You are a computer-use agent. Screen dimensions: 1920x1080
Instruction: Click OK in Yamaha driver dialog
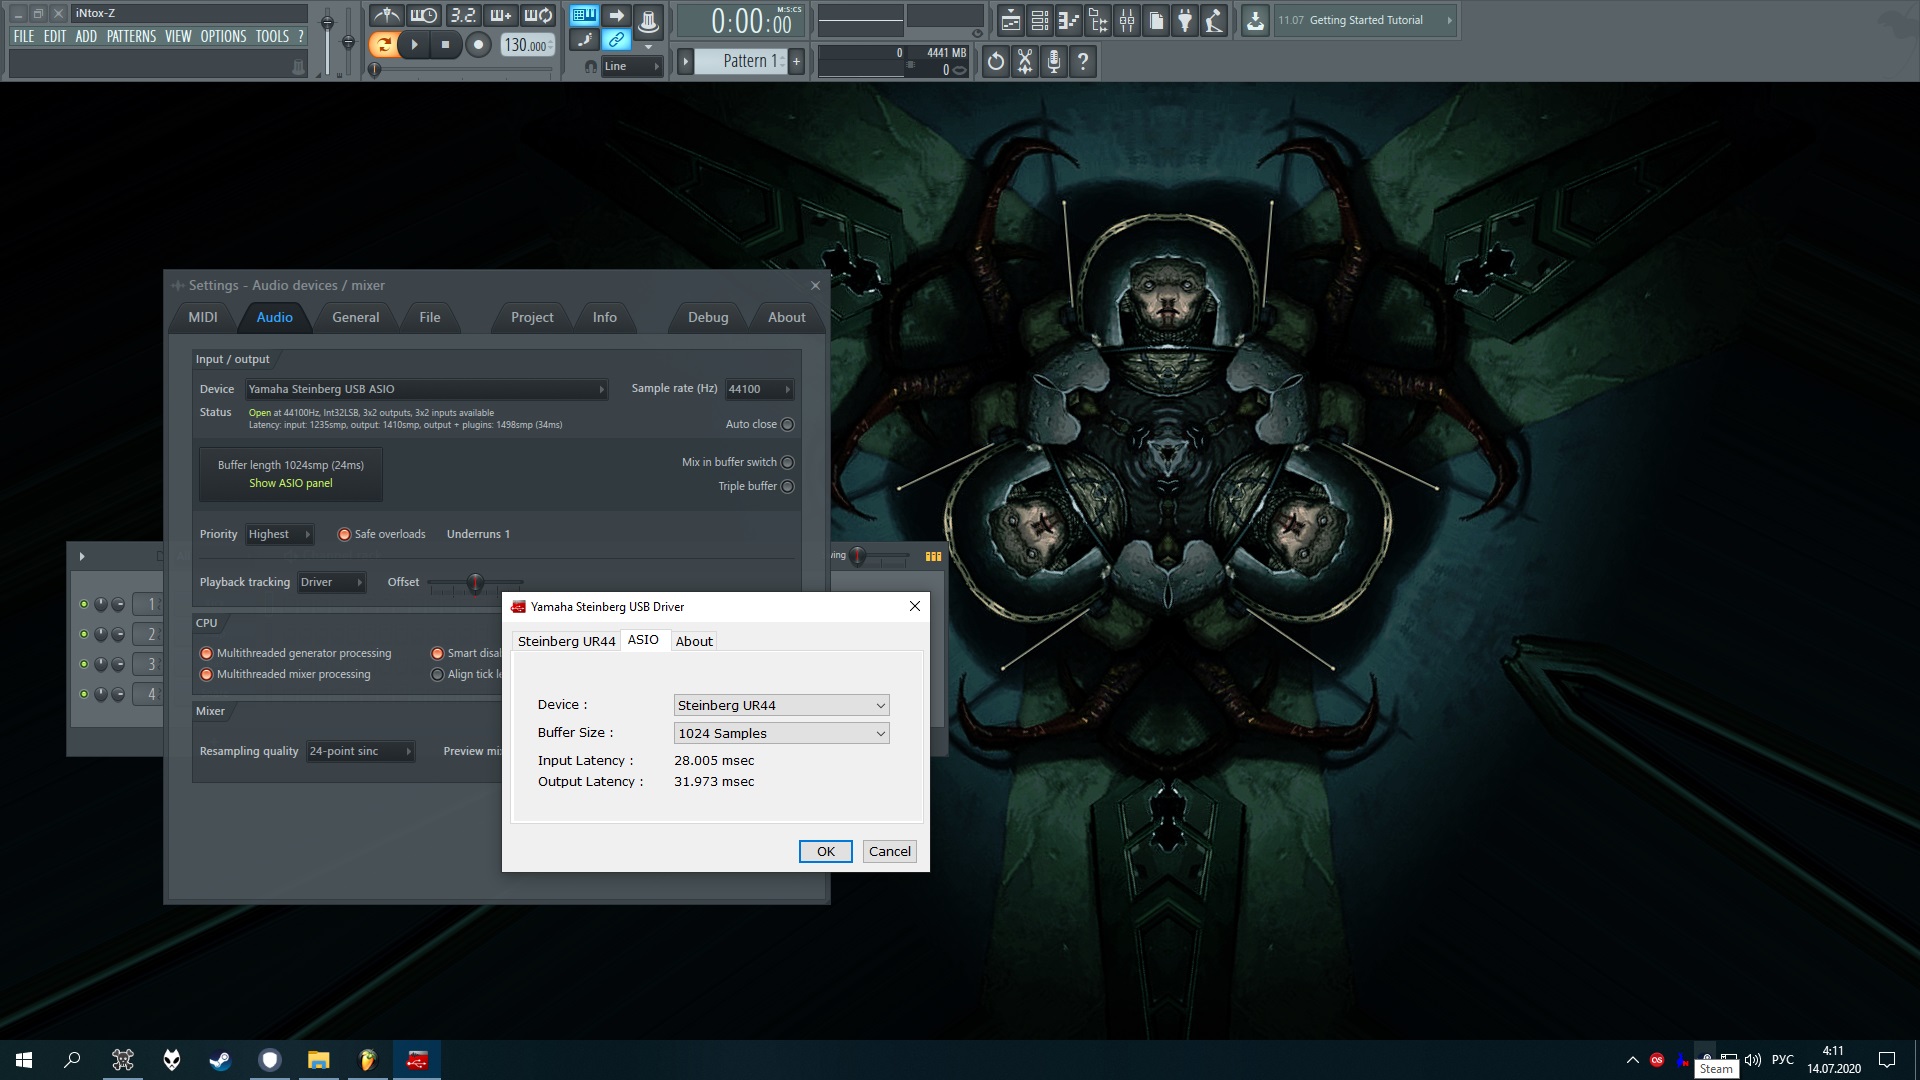(825, 851)
